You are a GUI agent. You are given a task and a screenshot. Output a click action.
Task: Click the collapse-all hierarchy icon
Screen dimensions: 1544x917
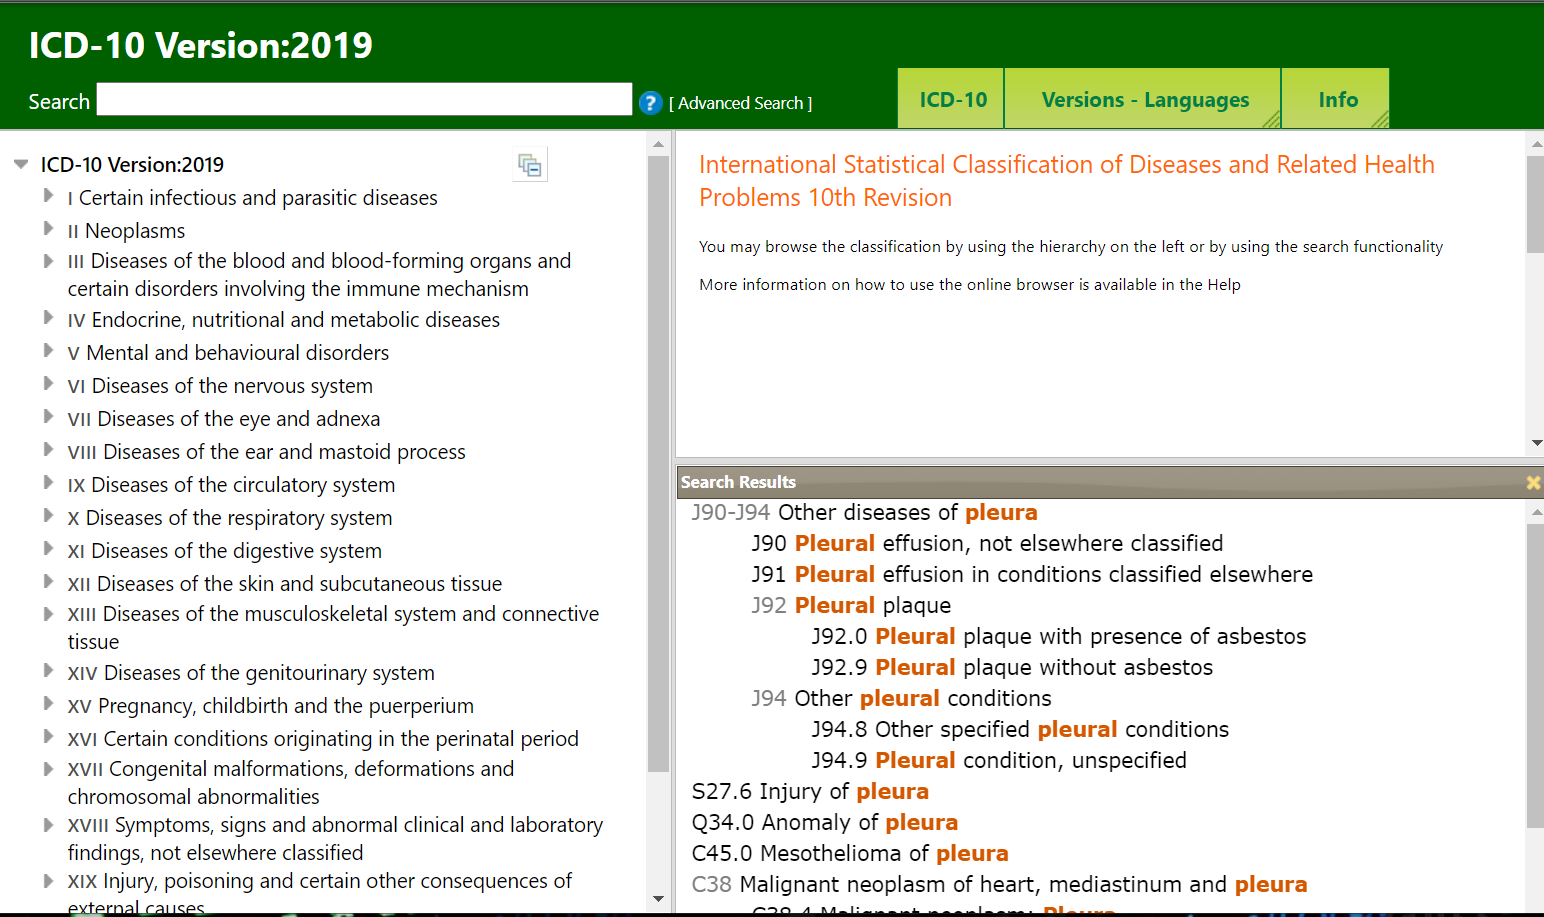point(530,165)
